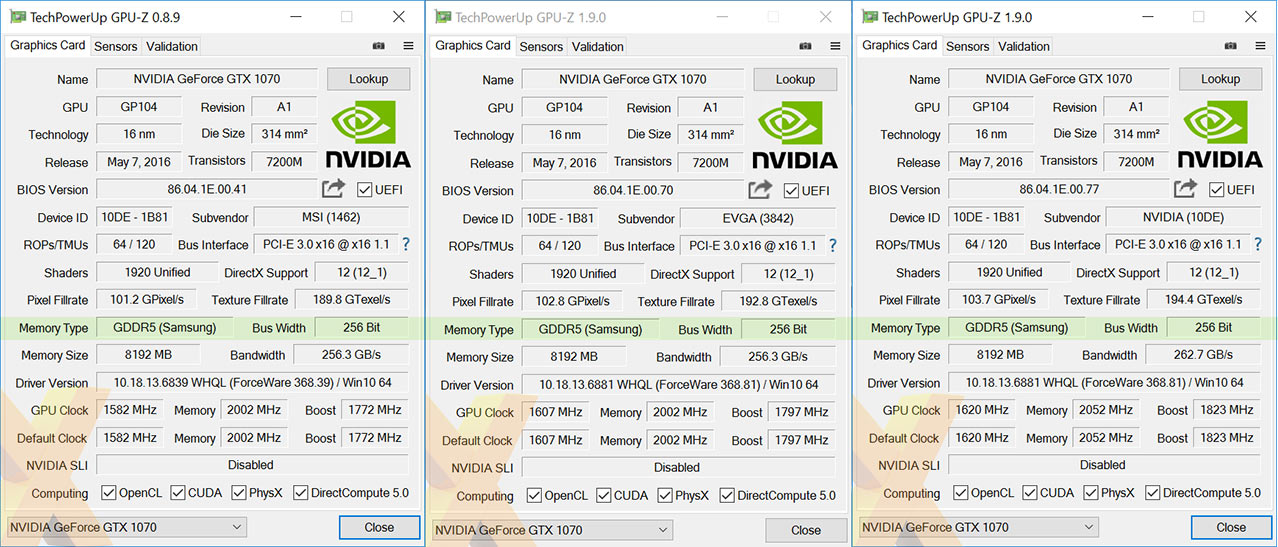Minimize the GPU-Z 0.8.9 window
The image size is (1278, 547).
coord(294,17)
